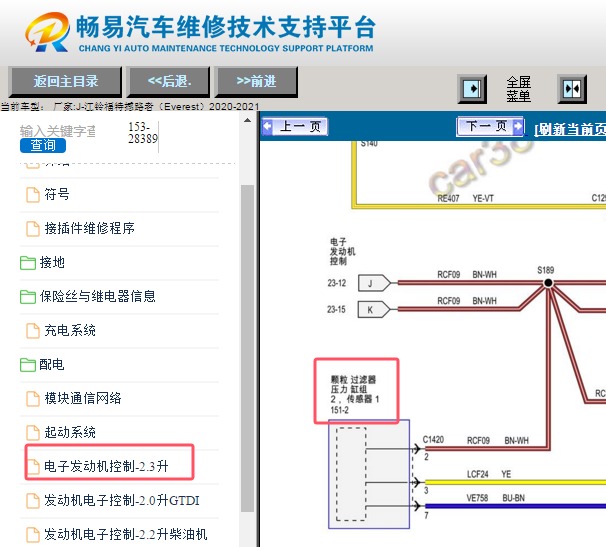Click wire label LCF24 YE

pyautogui.click(x=489, y=474)
